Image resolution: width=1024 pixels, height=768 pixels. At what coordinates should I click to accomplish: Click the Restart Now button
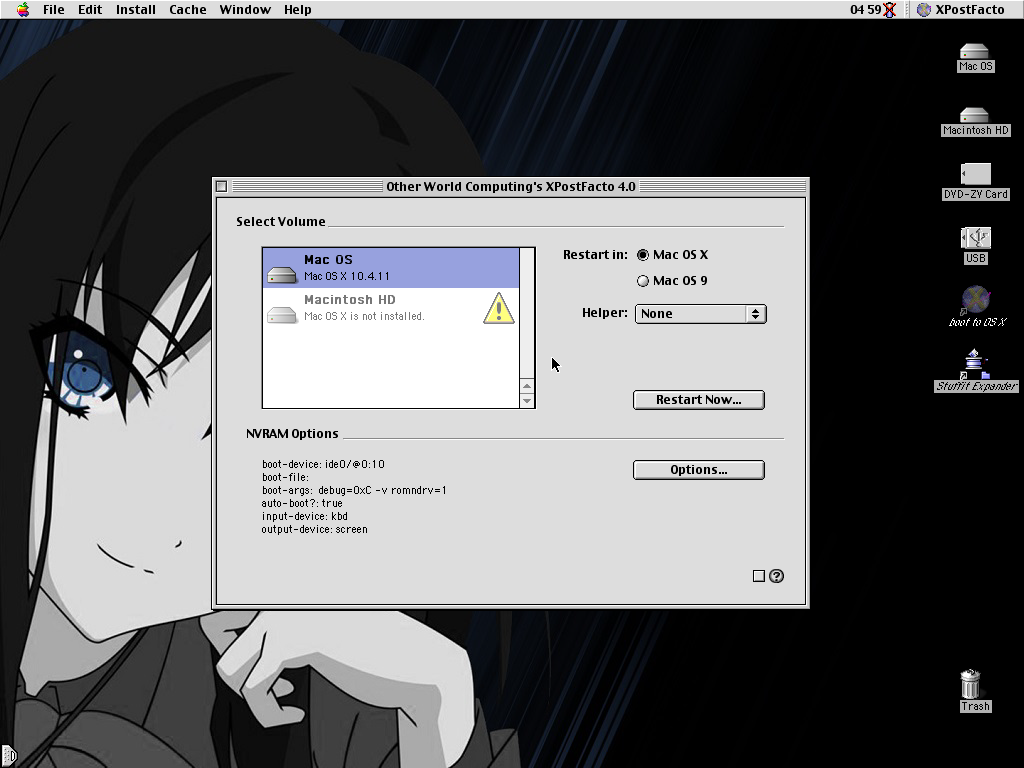click(x=699, y=400)
